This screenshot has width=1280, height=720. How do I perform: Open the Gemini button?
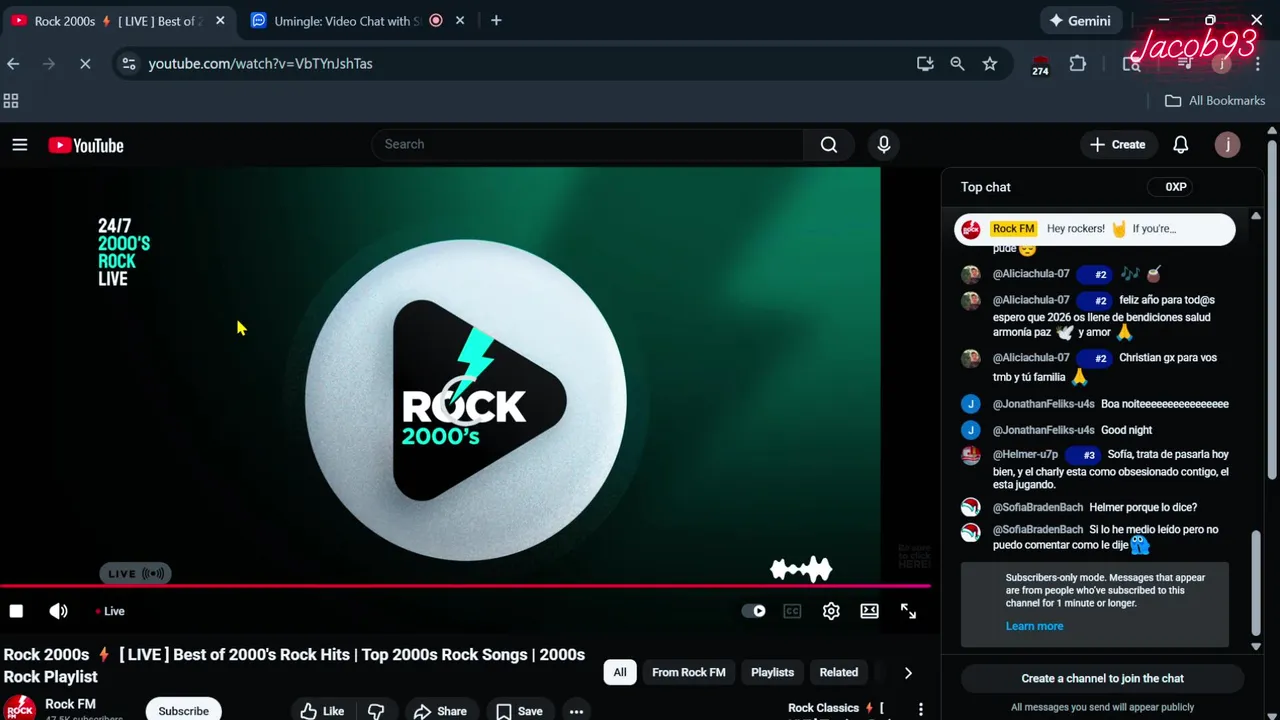coord(1080,20)
